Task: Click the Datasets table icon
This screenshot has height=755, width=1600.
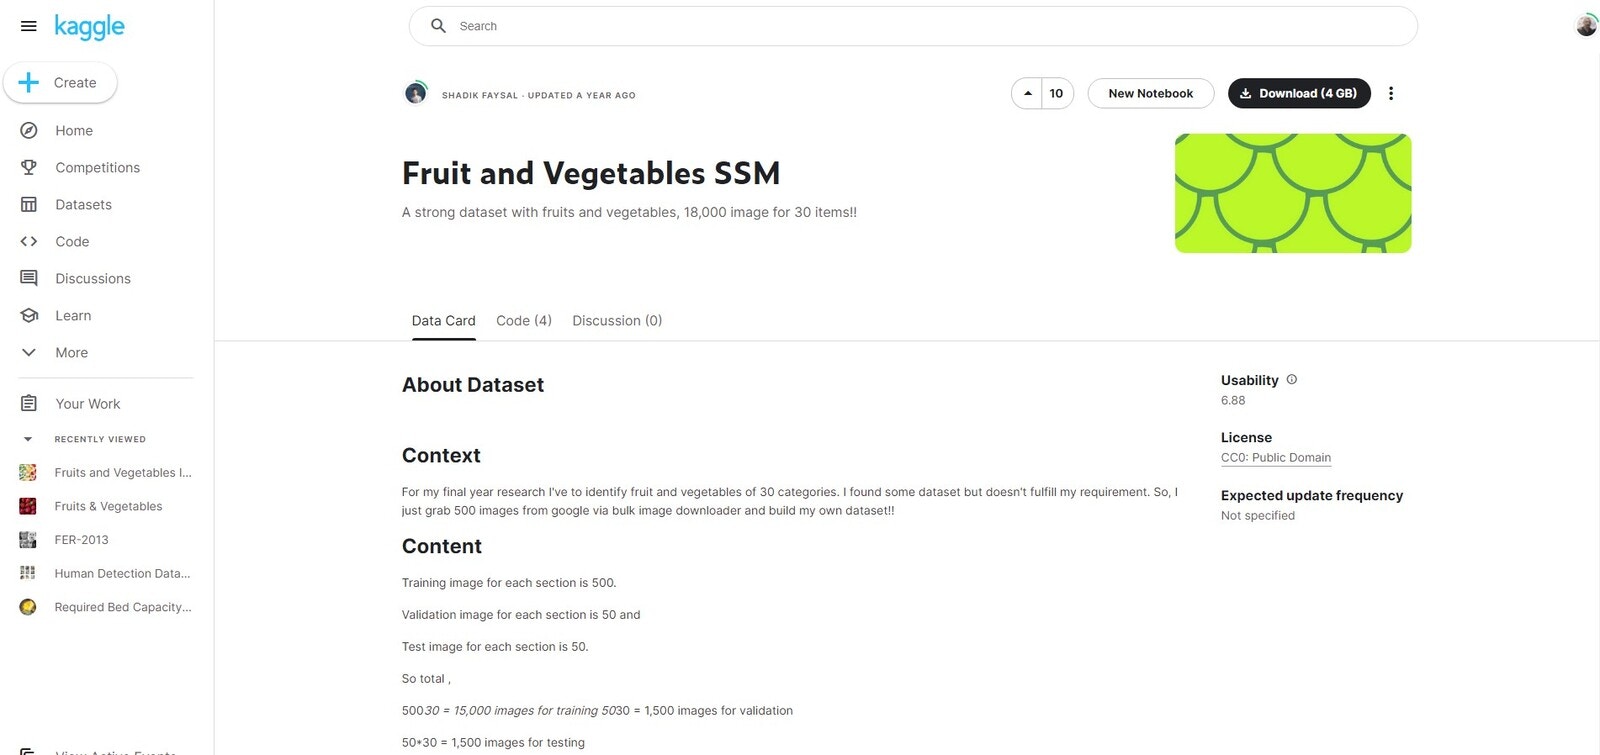Action: pyautogui.click(x=29, y=204)
